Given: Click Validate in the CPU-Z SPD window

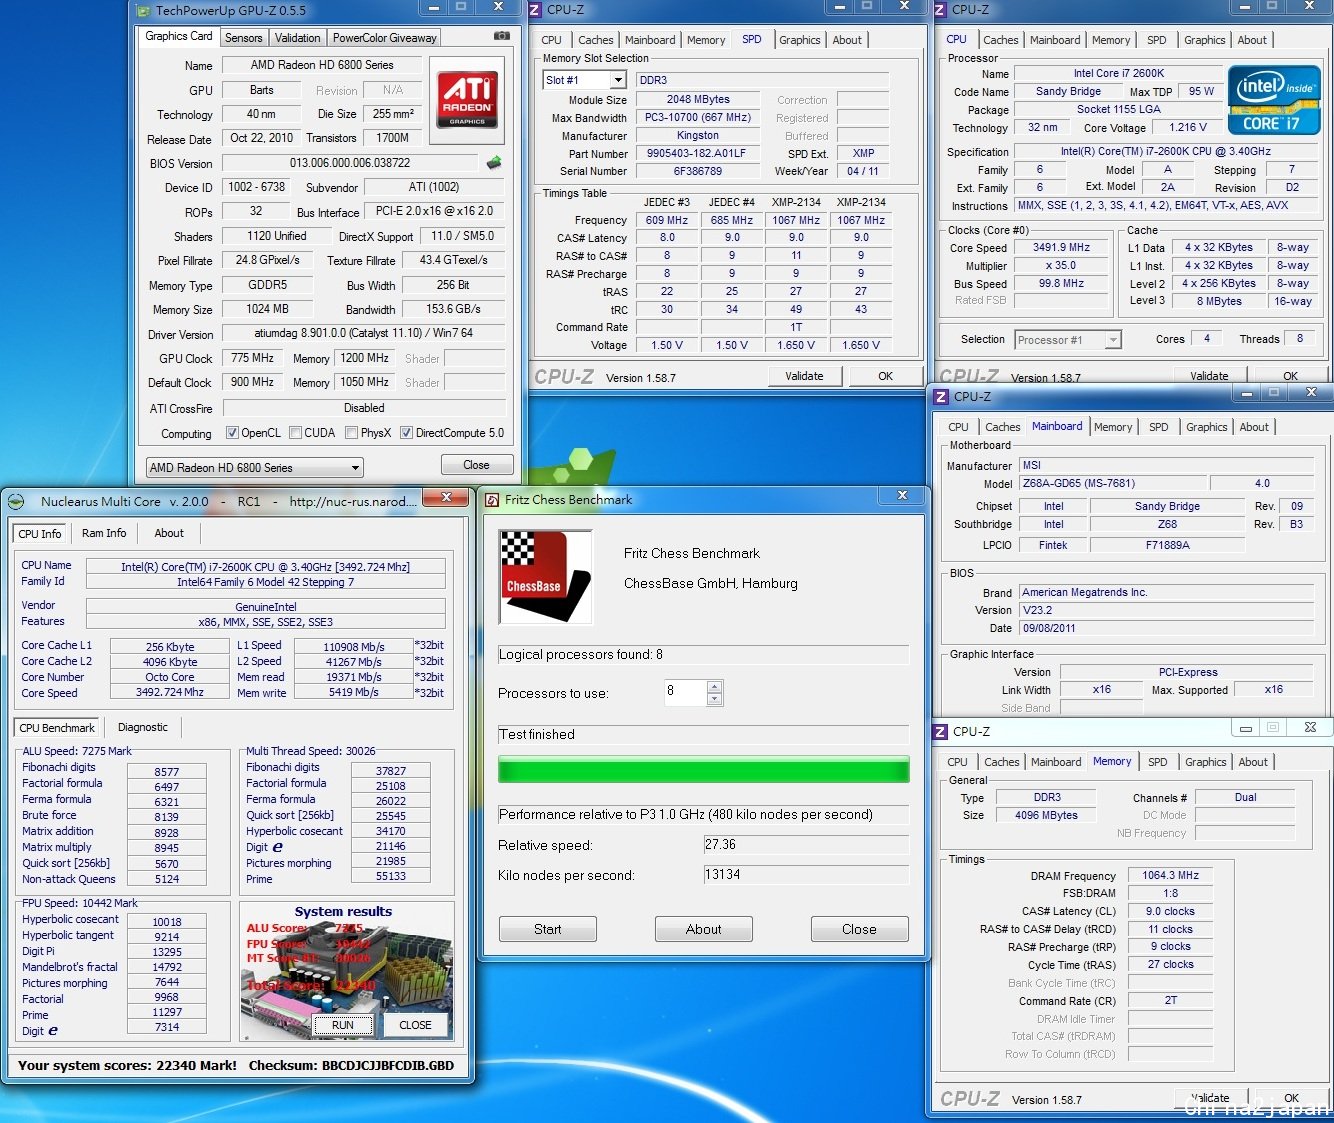Looking at the screenshot, I should point(804,376).
